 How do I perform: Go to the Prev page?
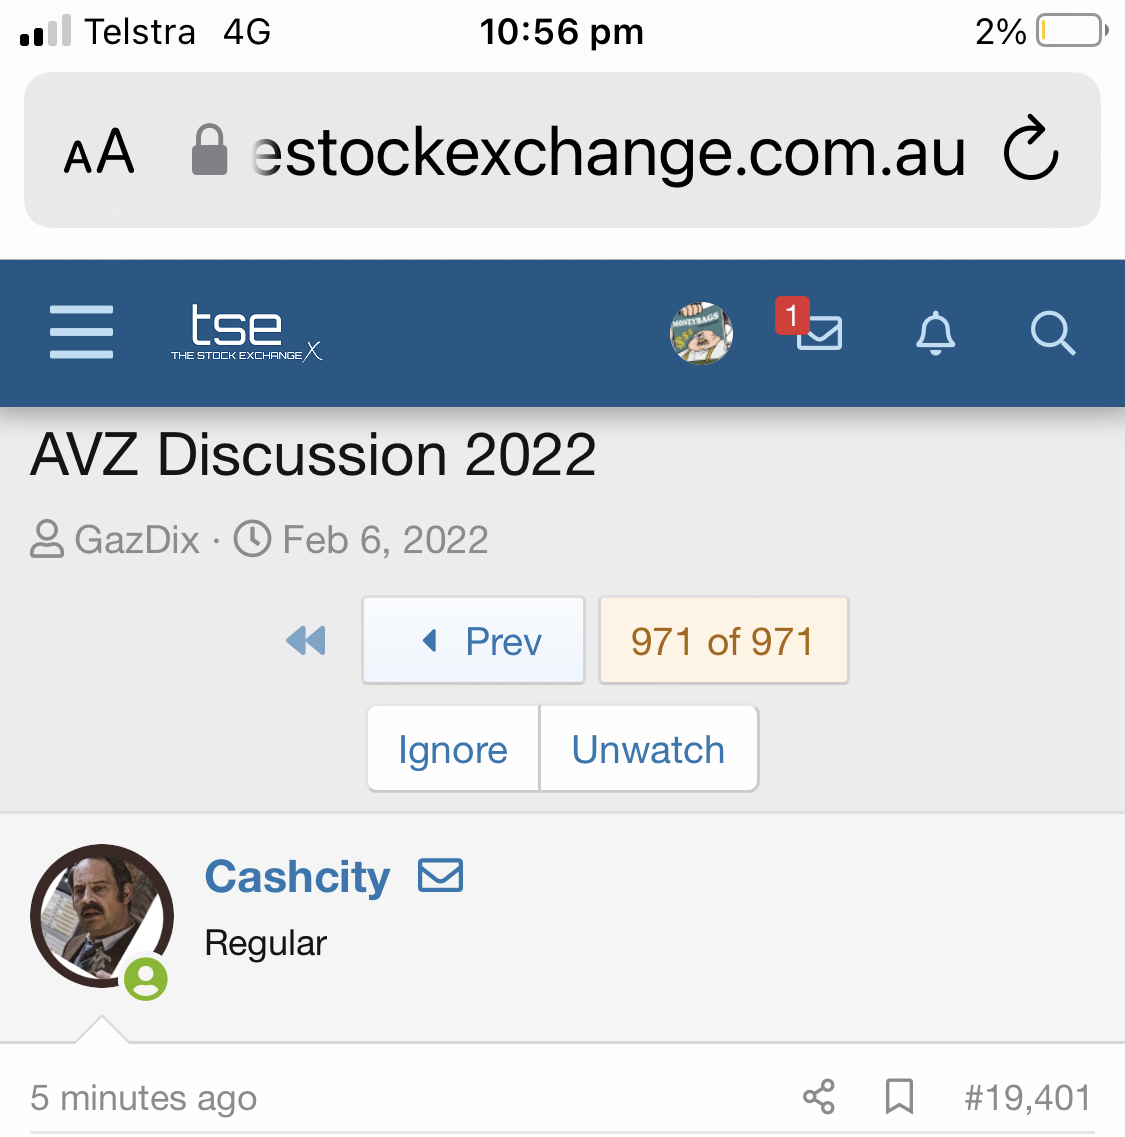point(474,640)
